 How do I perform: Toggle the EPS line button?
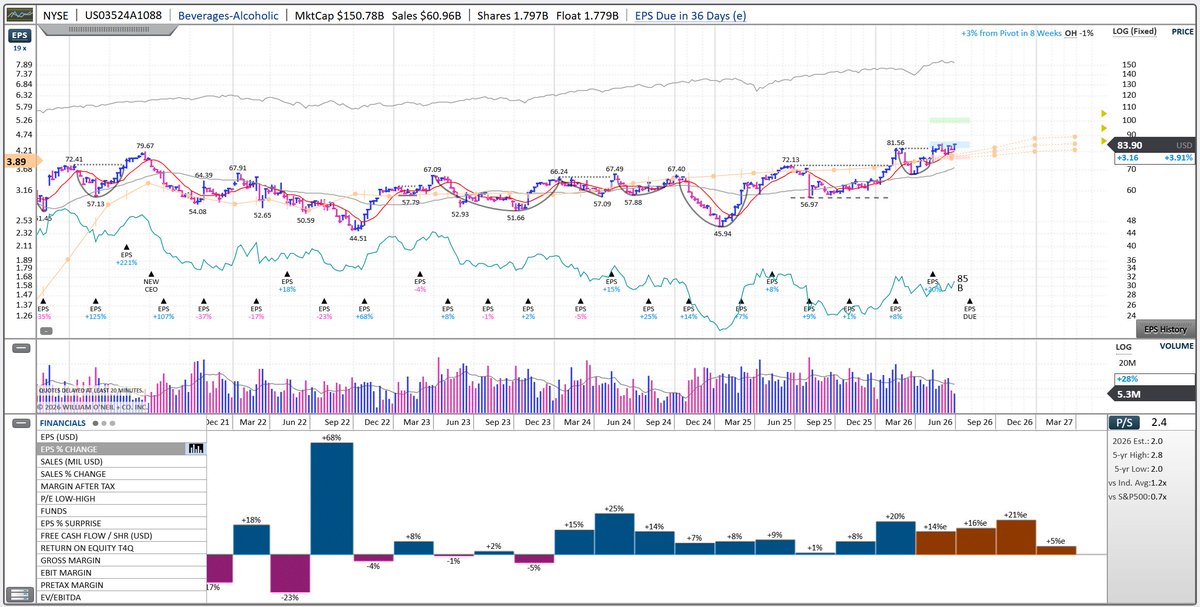click(19, 36)
